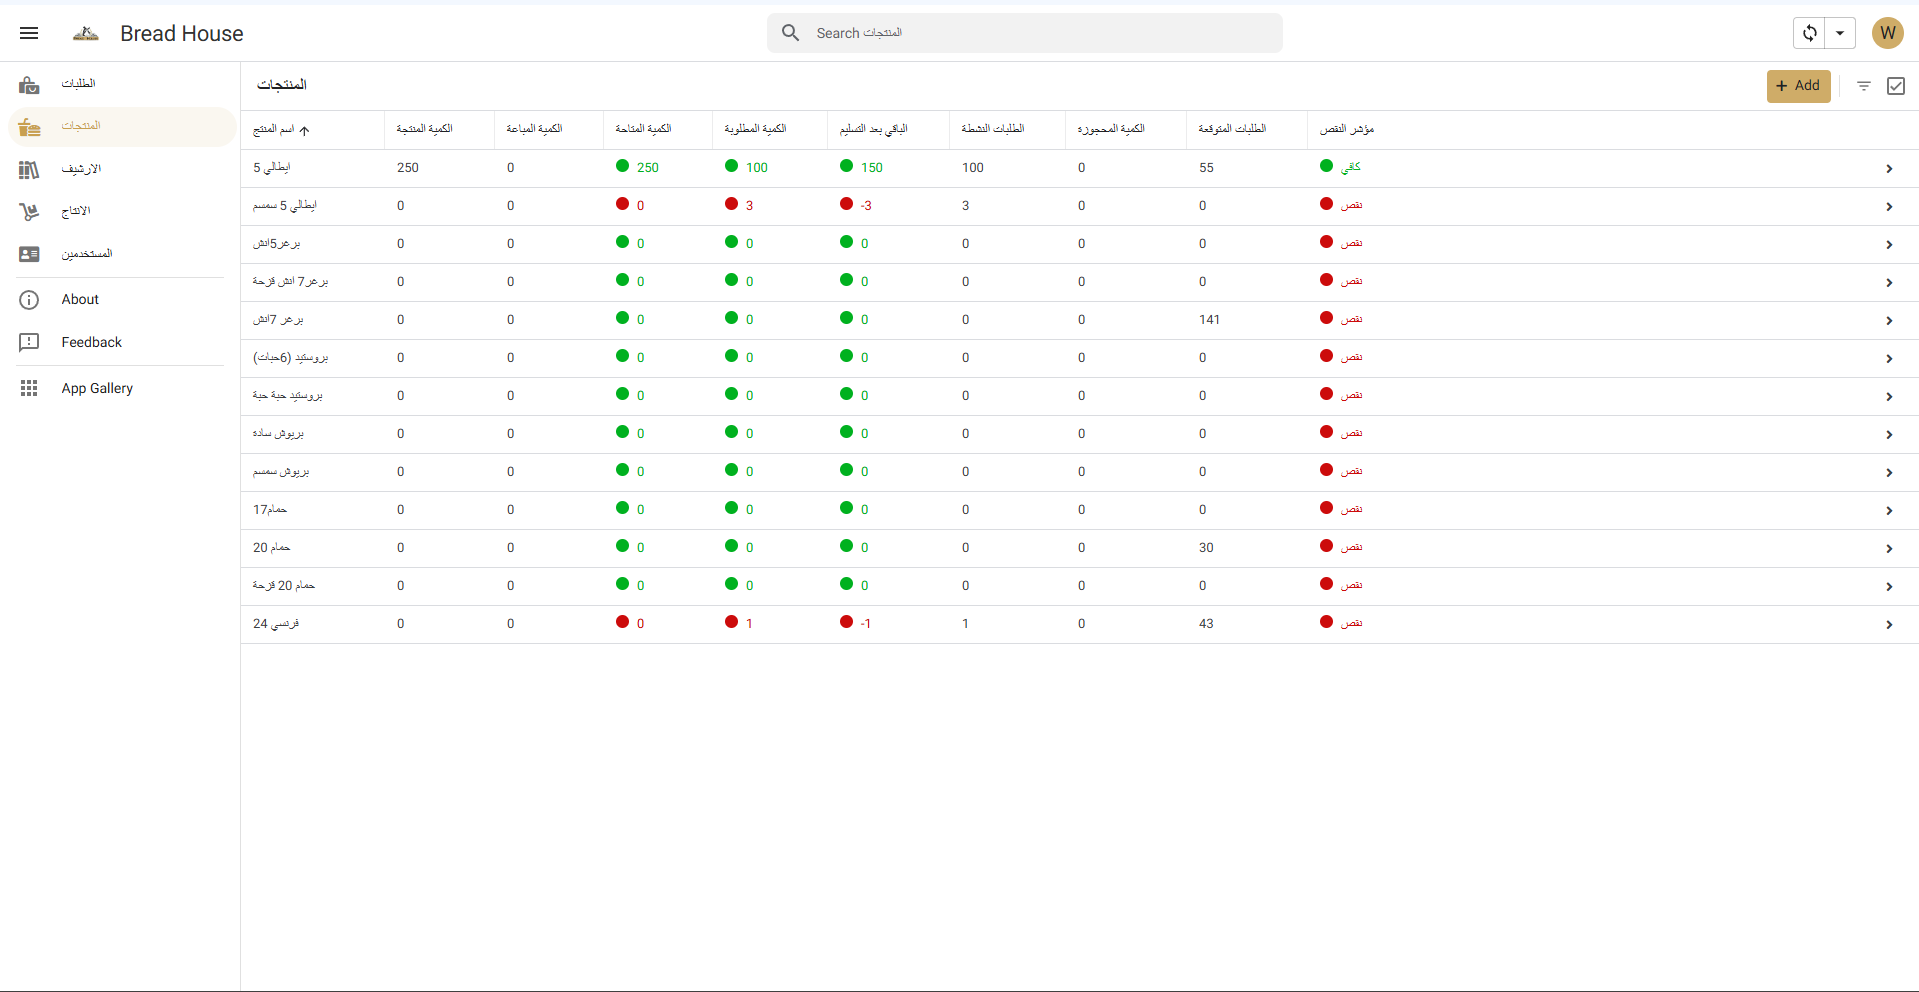Click the filter icon beside Add

pyautogui.click(x=1863, y=86)
